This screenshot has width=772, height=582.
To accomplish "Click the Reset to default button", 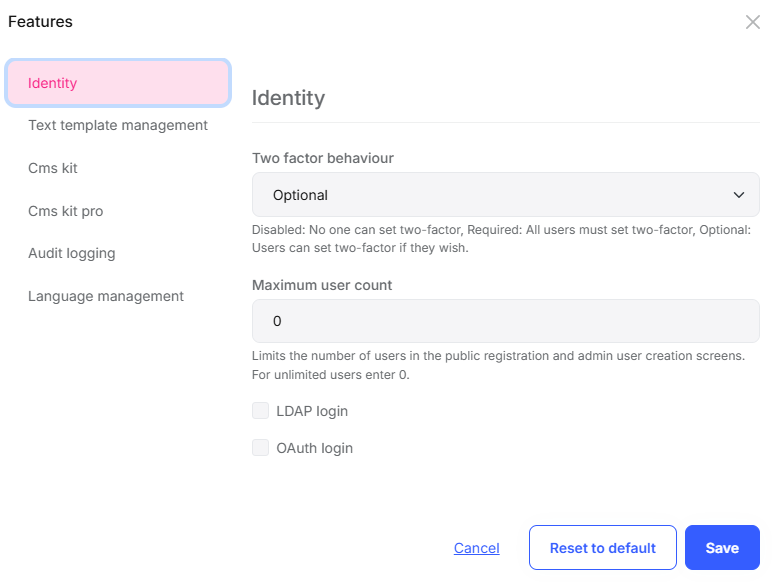I will click(602, 548).
